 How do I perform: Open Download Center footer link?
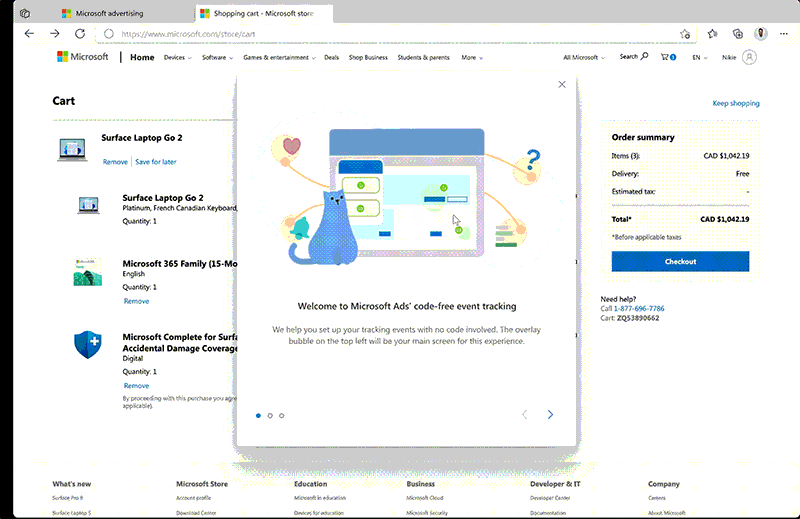click(x=196, y=513)
